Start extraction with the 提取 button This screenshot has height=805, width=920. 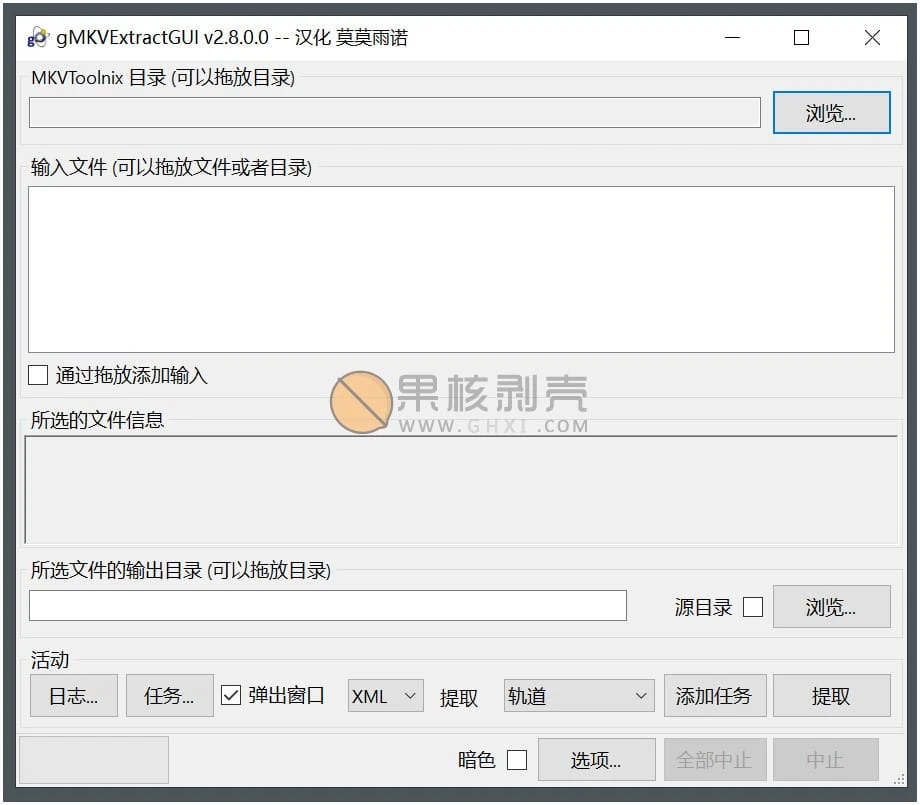coord(833,695)
